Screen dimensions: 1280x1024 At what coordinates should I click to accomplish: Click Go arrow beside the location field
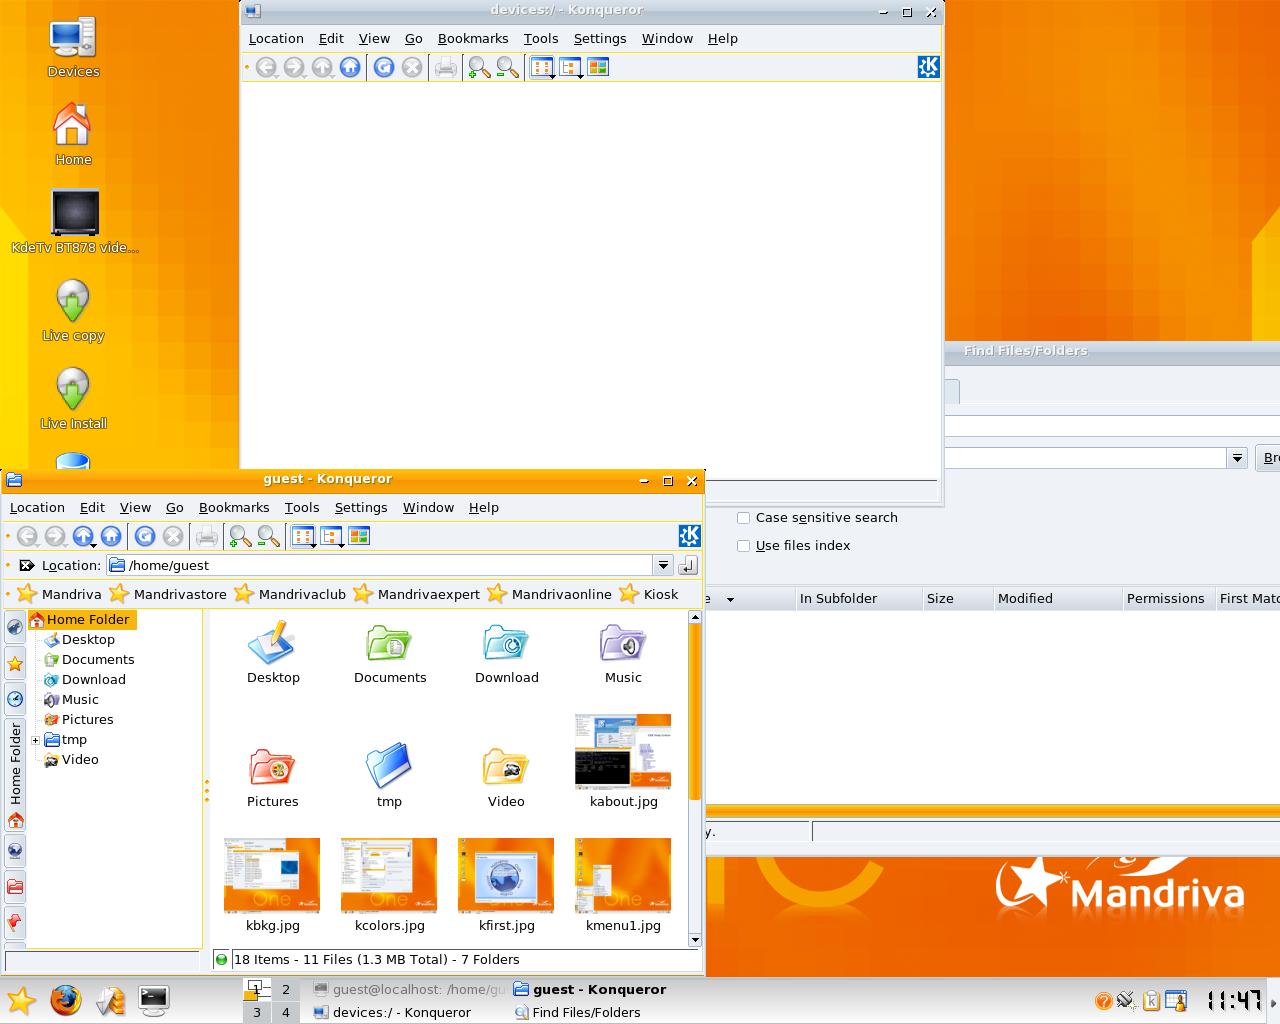click(688, 566)
